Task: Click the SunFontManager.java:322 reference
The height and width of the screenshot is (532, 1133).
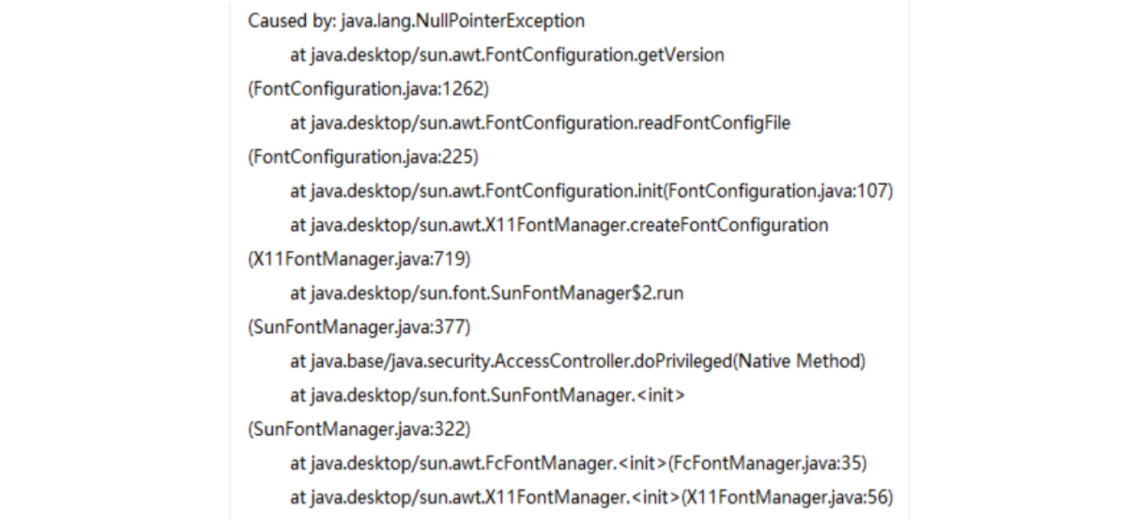Action: [x=359, y=429]
